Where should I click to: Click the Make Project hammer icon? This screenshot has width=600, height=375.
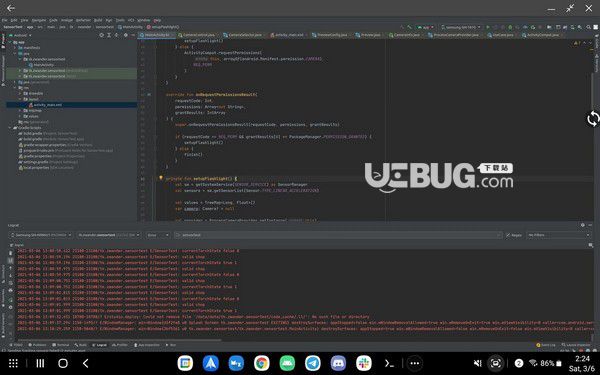[x=409, y=27]
